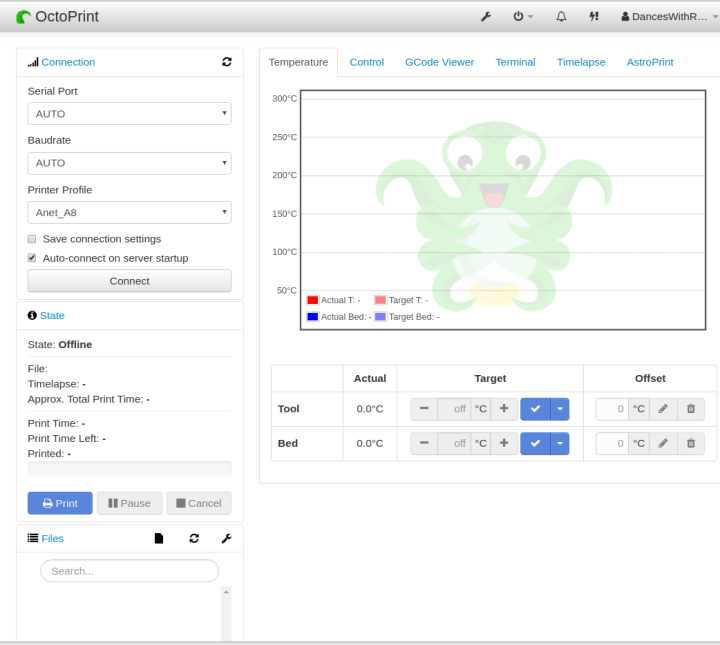This screenshot has width=720, height=645.
Task: Open the Baudrate dropdown
Action: 129,163
